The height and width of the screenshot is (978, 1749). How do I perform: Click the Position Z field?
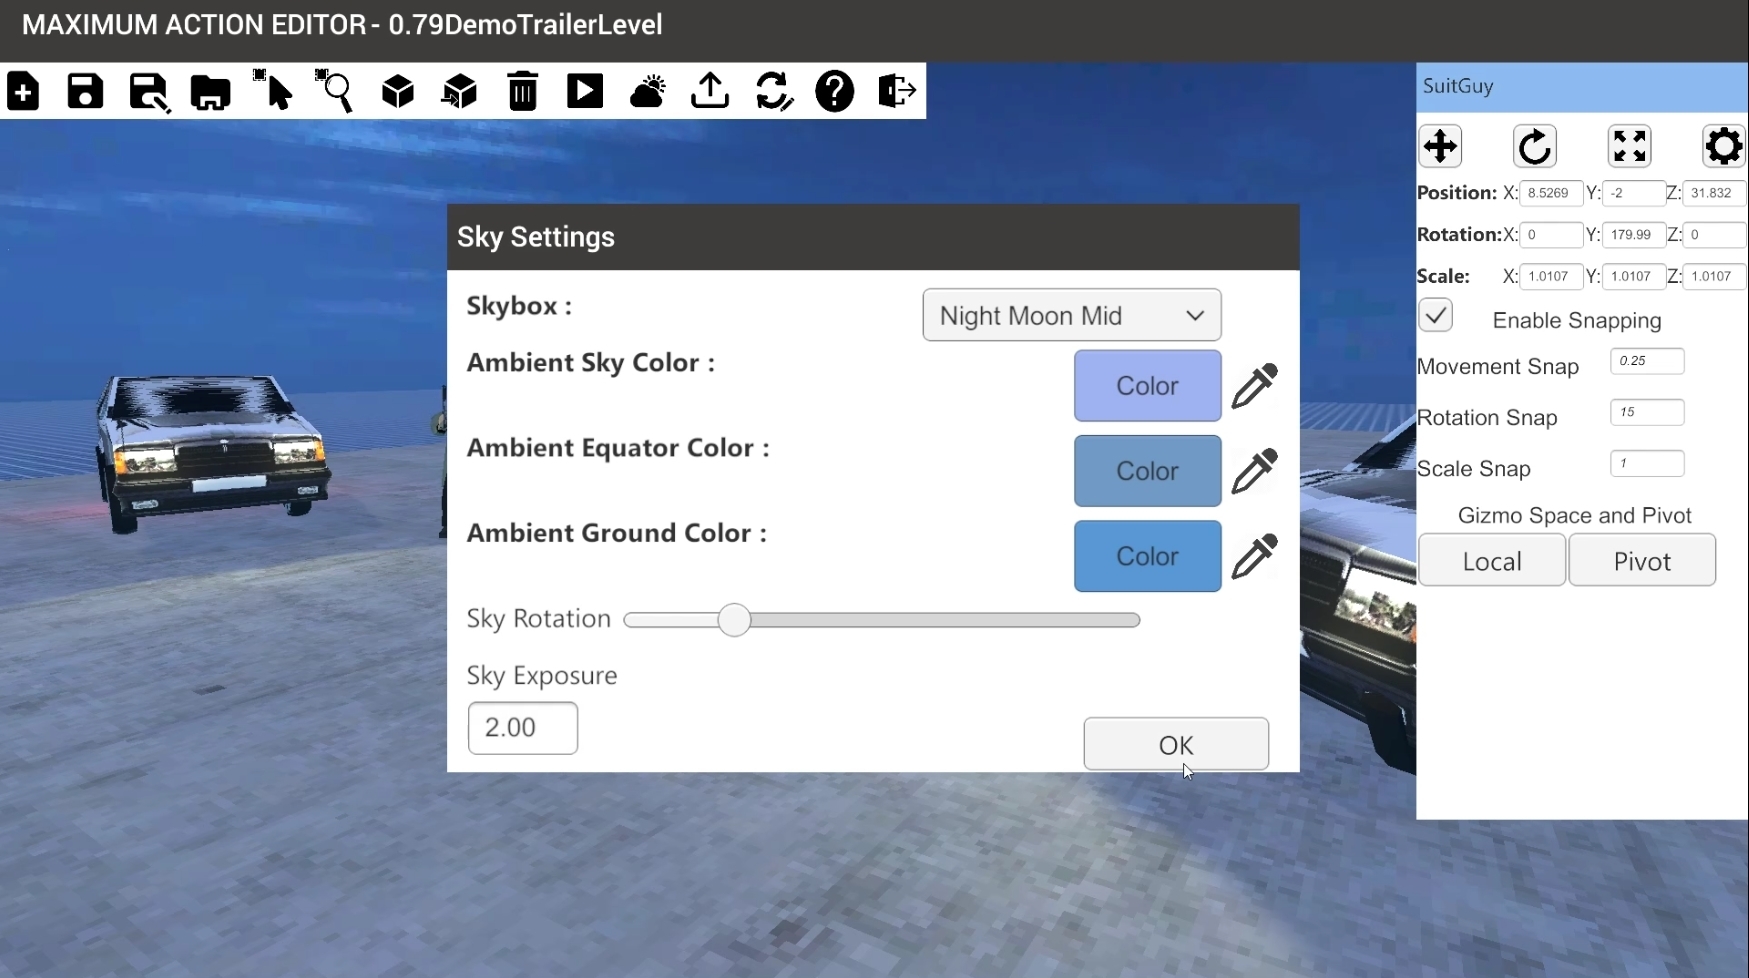[1714, 193]
